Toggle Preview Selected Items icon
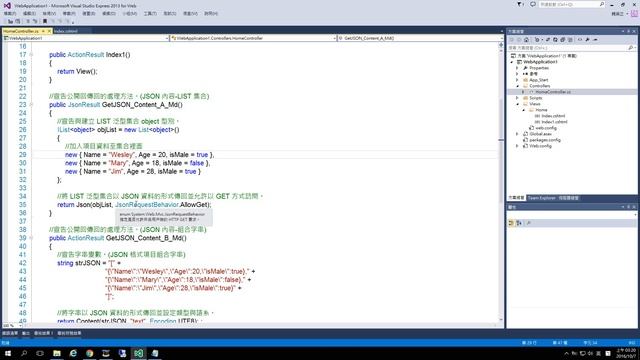 (x=595, y=40)
